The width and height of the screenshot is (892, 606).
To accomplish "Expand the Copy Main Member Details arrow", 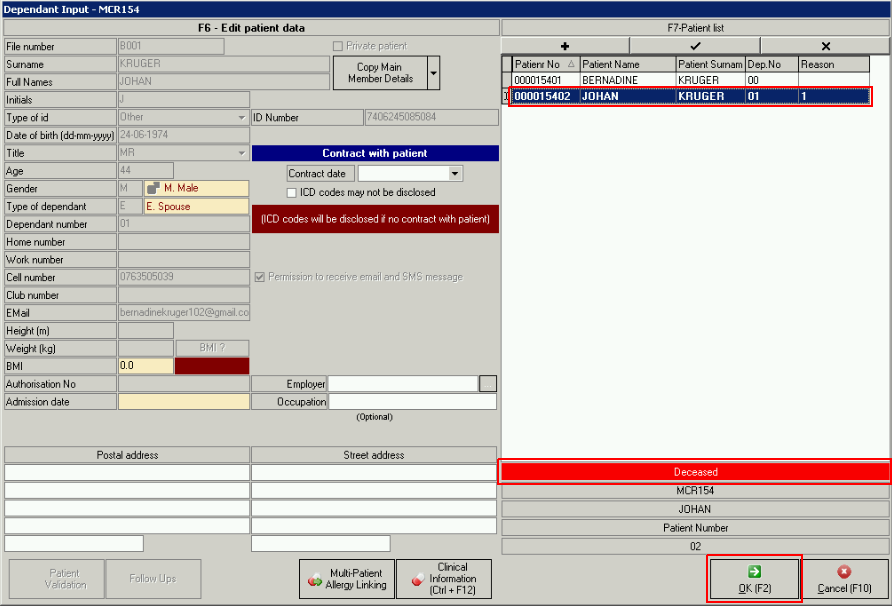I will coord(433,73).
